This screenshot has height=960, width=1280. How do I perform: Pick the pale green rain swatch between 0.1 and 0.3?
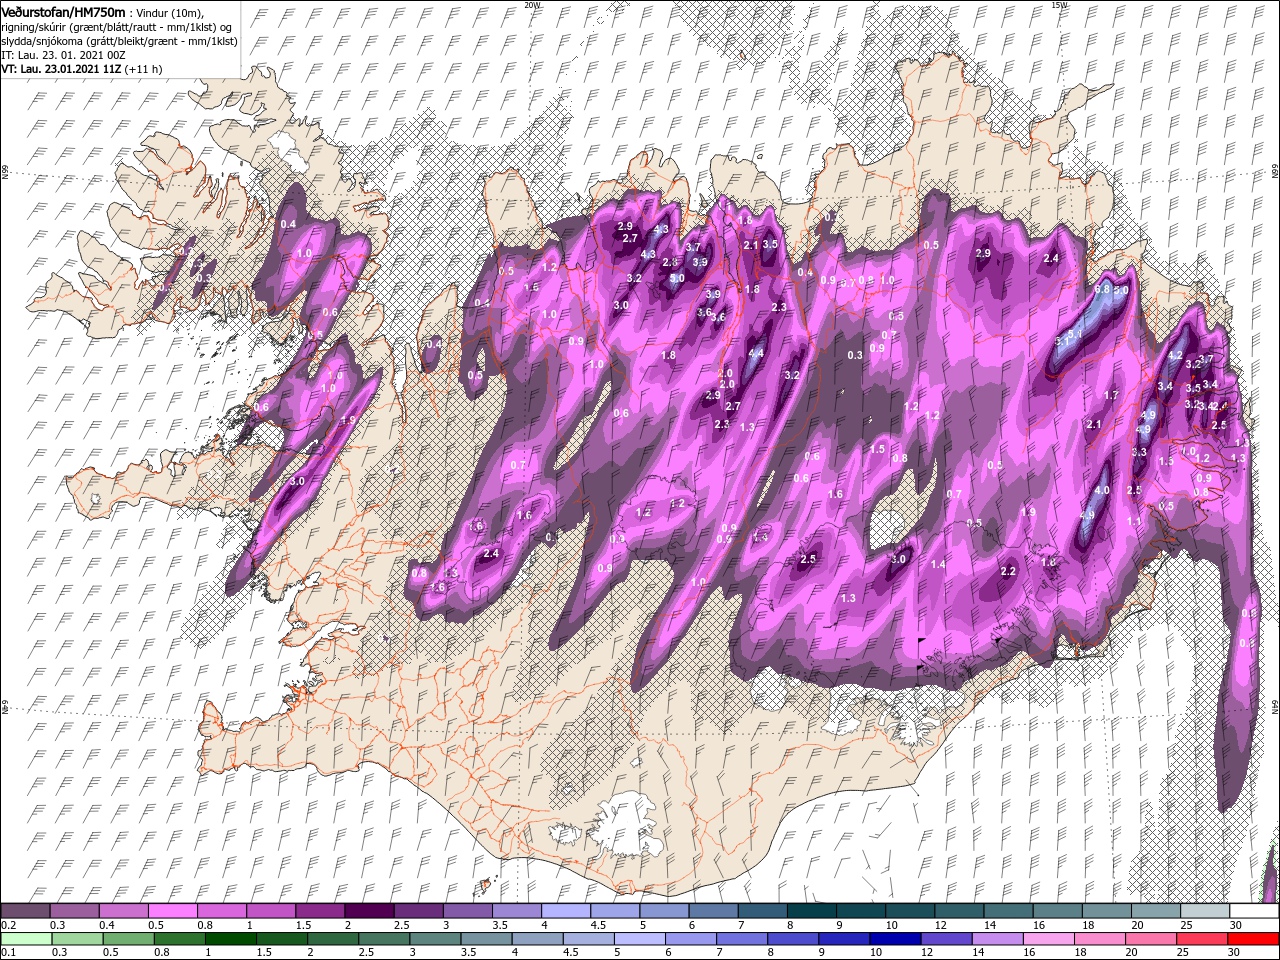point(26,939)
